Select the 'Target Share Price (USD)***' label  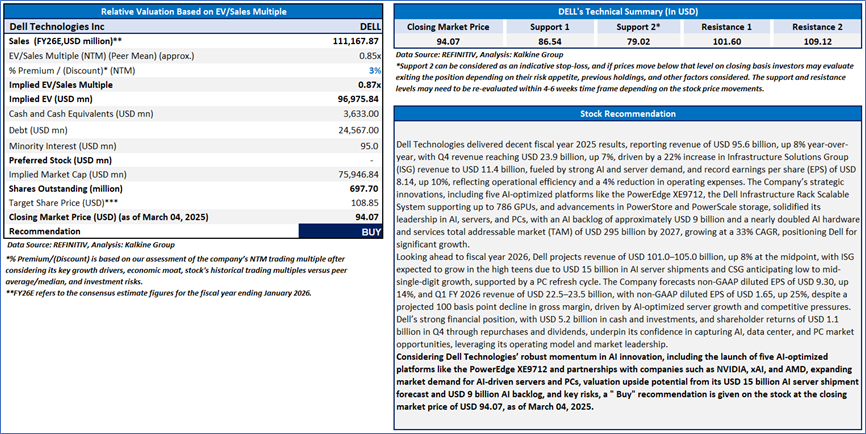coord(64,203)
